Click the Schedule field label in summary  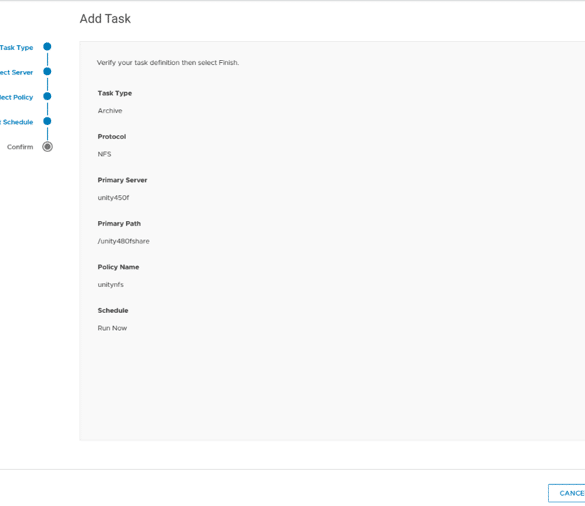(113, 310)
